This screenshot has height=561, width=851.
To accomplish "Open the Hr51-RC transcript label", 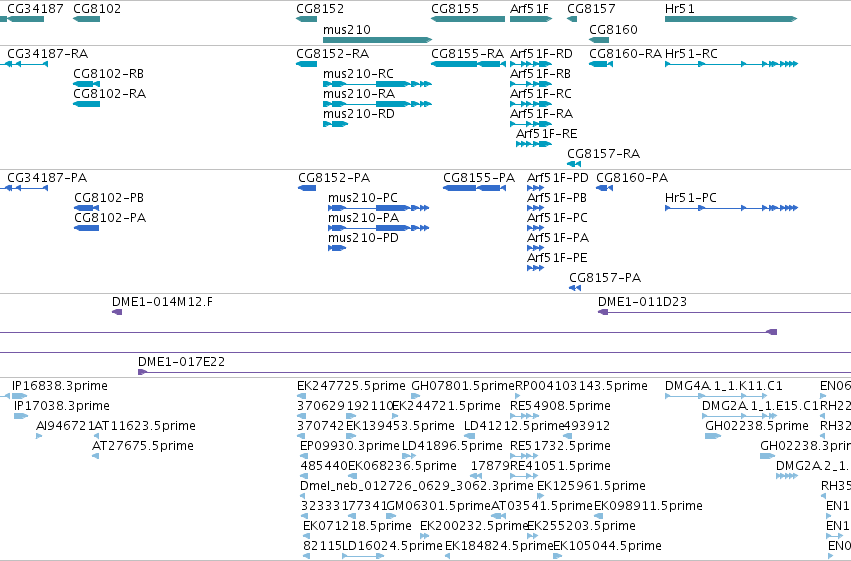I will pyautogui.click(x=691, y=54).
